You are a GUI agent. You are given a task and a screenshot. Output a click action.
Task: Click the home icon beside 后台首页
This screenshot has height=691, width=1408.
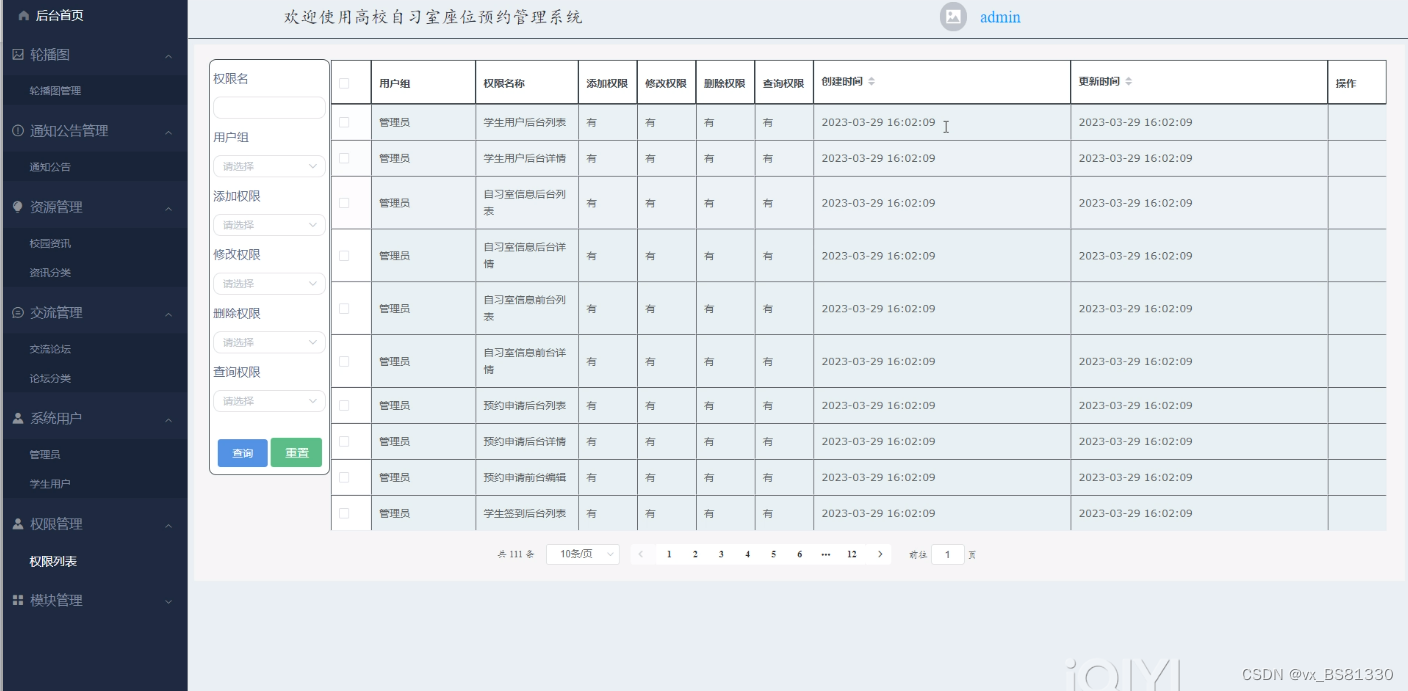[24, 16]
